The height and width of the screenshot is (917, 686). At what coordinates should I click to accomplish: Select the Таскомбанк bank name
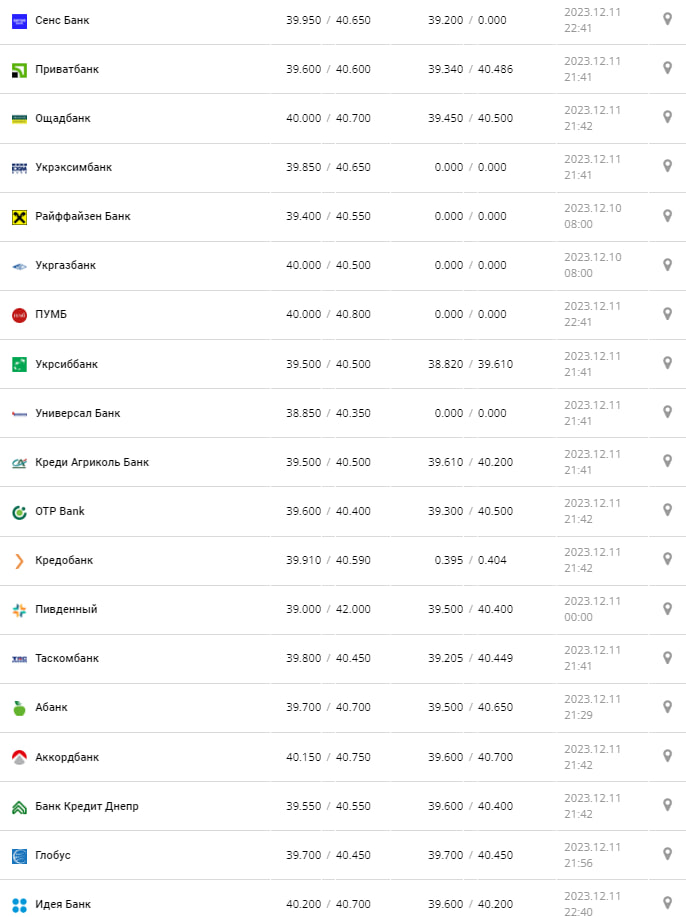pos(67,658)
